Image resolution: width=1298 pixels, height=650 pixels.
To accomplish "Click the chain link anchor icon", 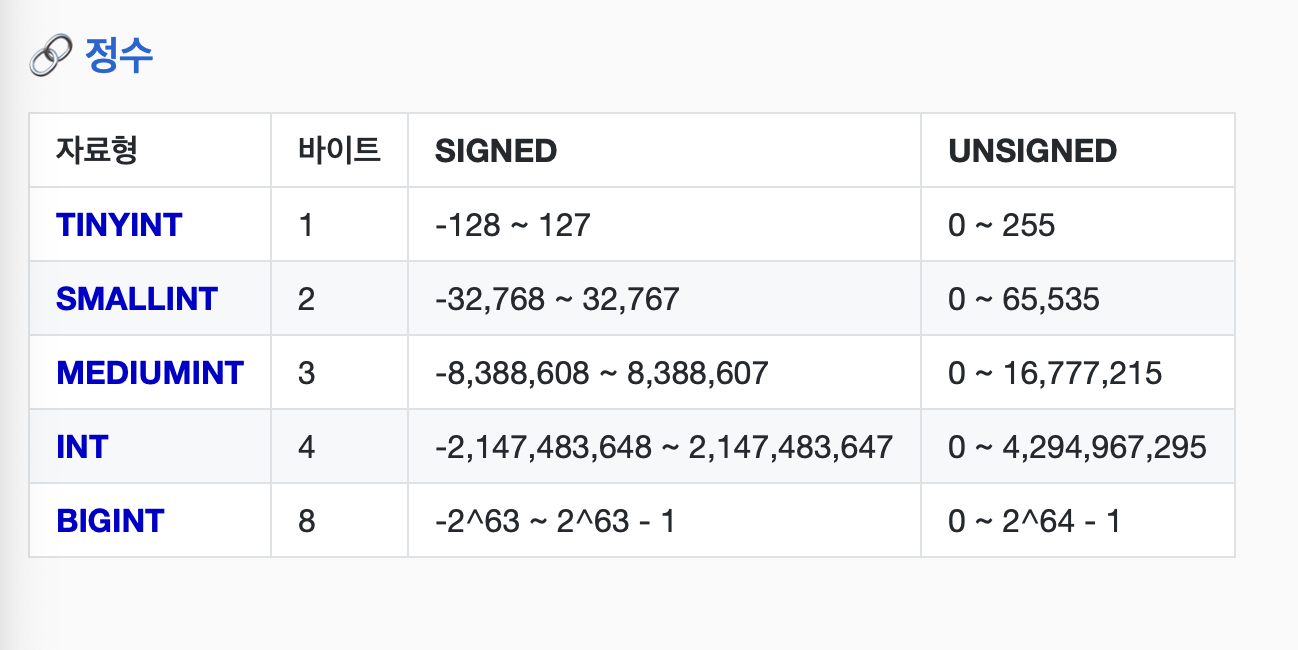I will [50, 57].
